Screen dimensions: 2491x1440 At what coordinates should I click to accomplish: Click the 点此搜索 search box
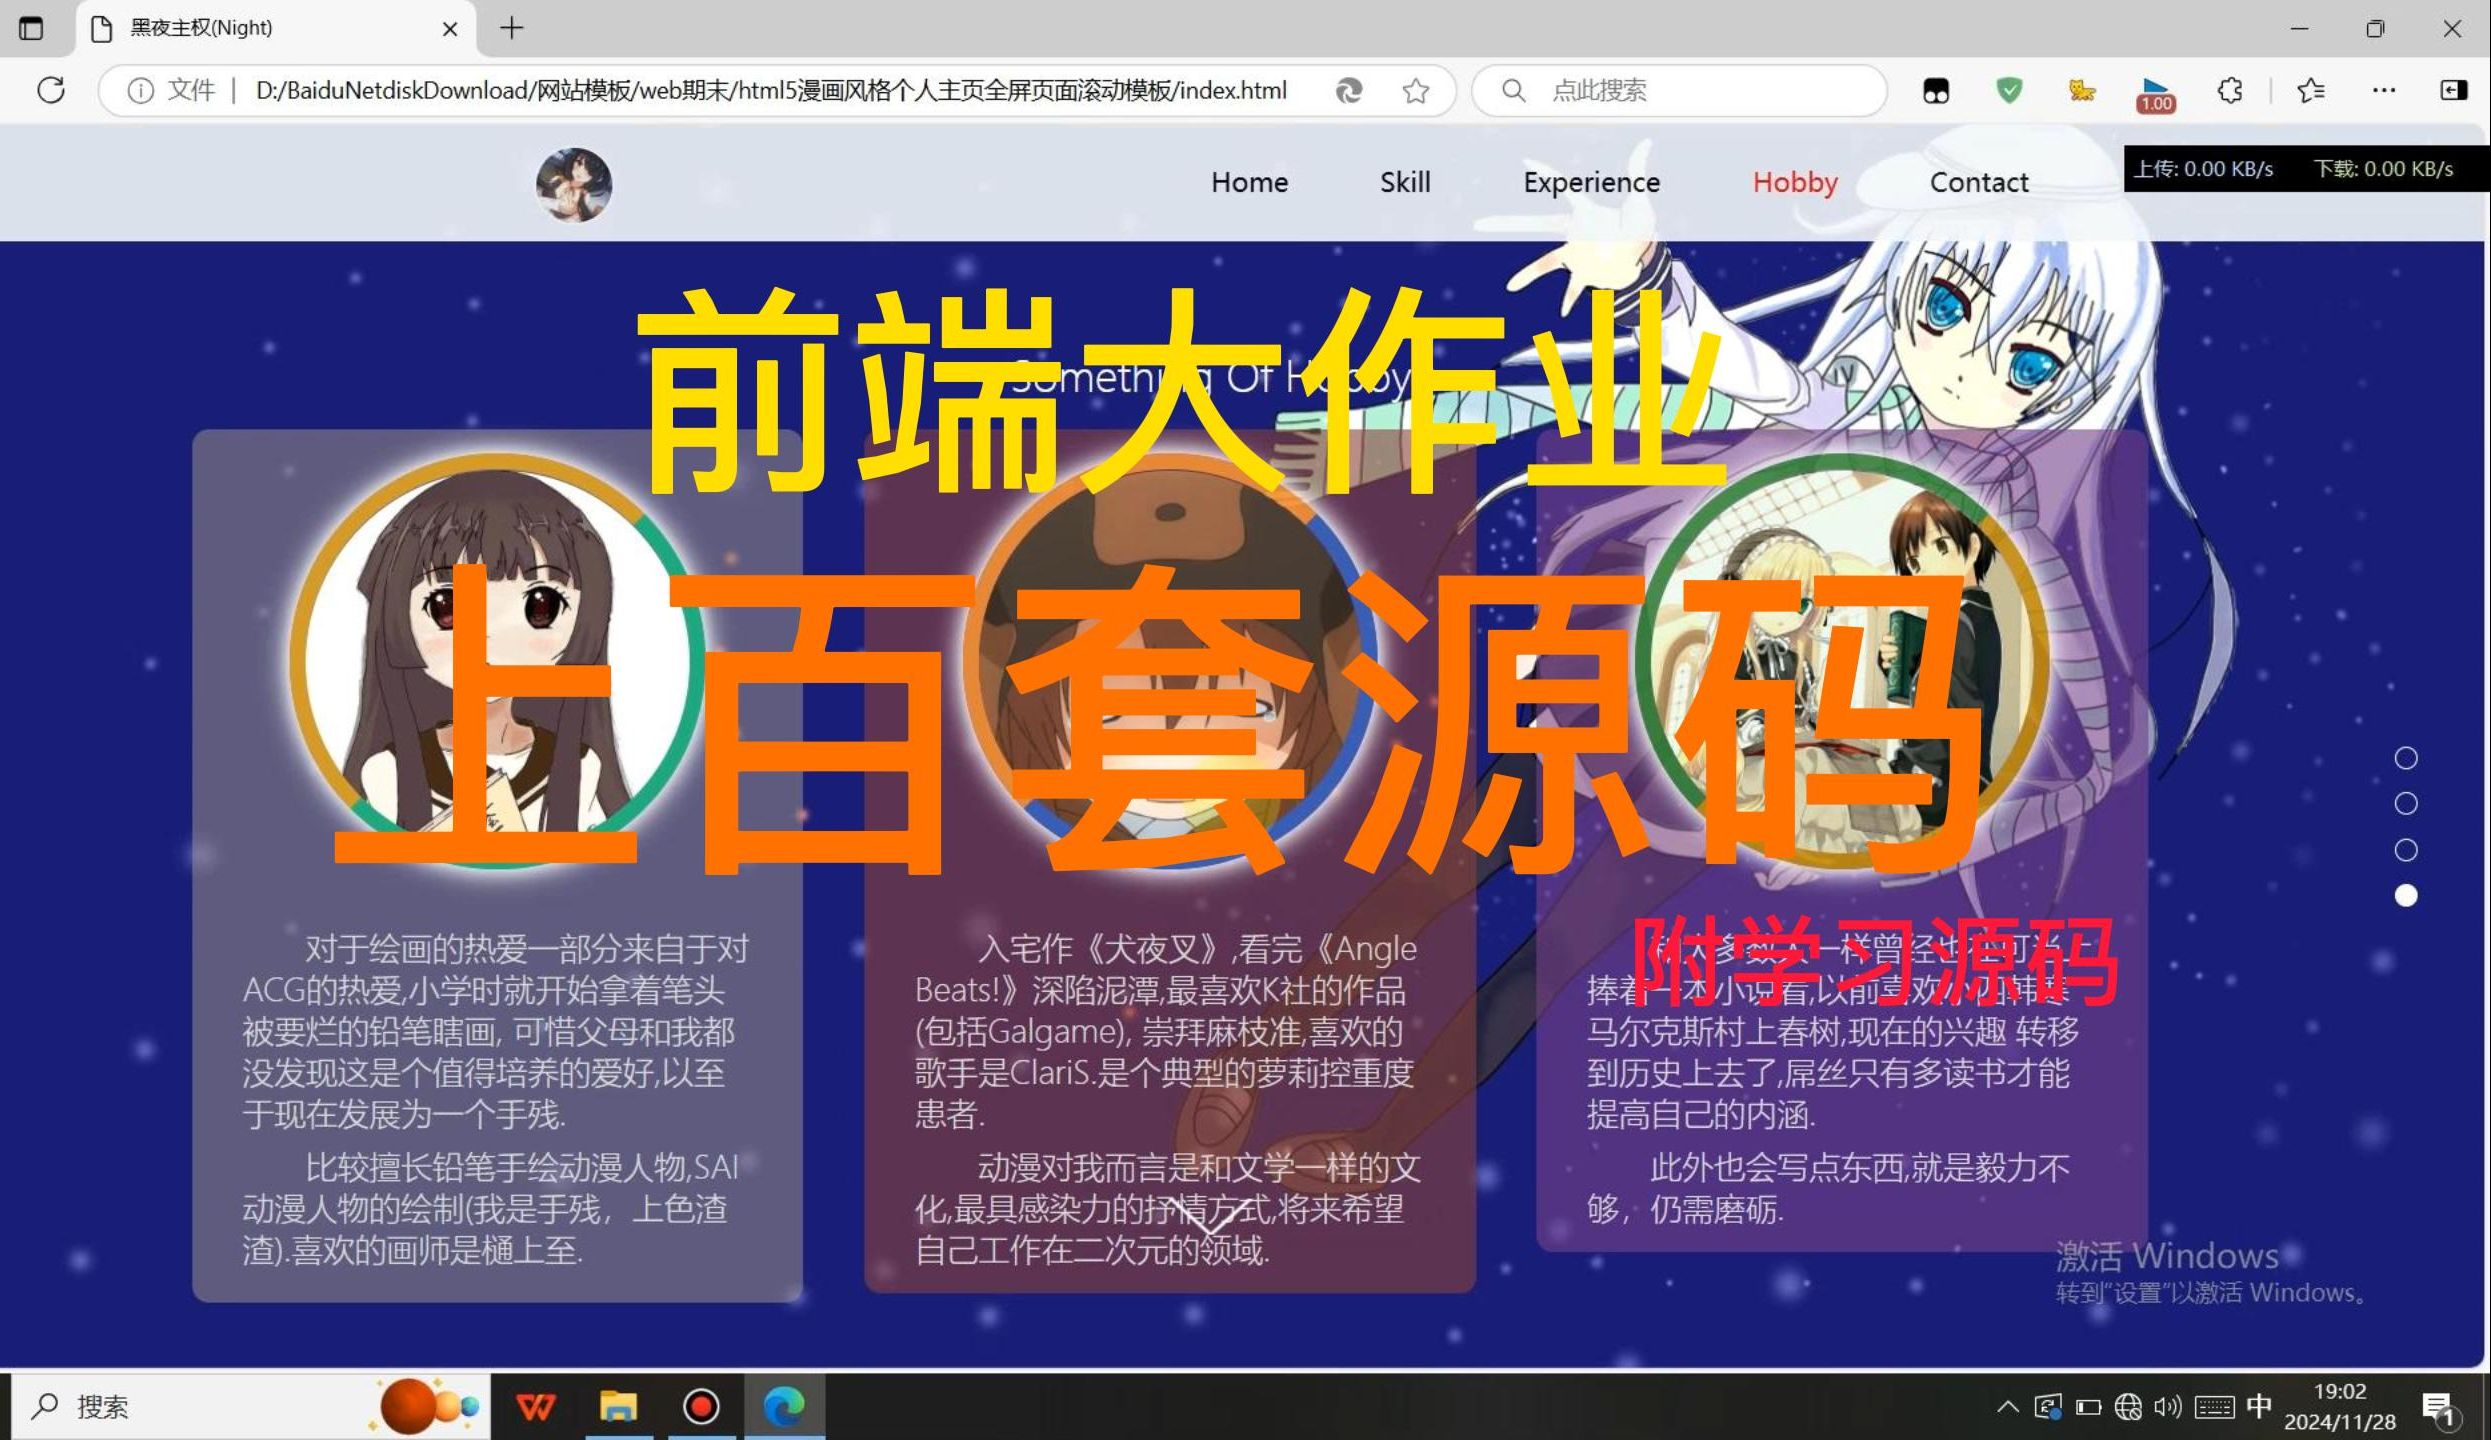(1680, 91)
